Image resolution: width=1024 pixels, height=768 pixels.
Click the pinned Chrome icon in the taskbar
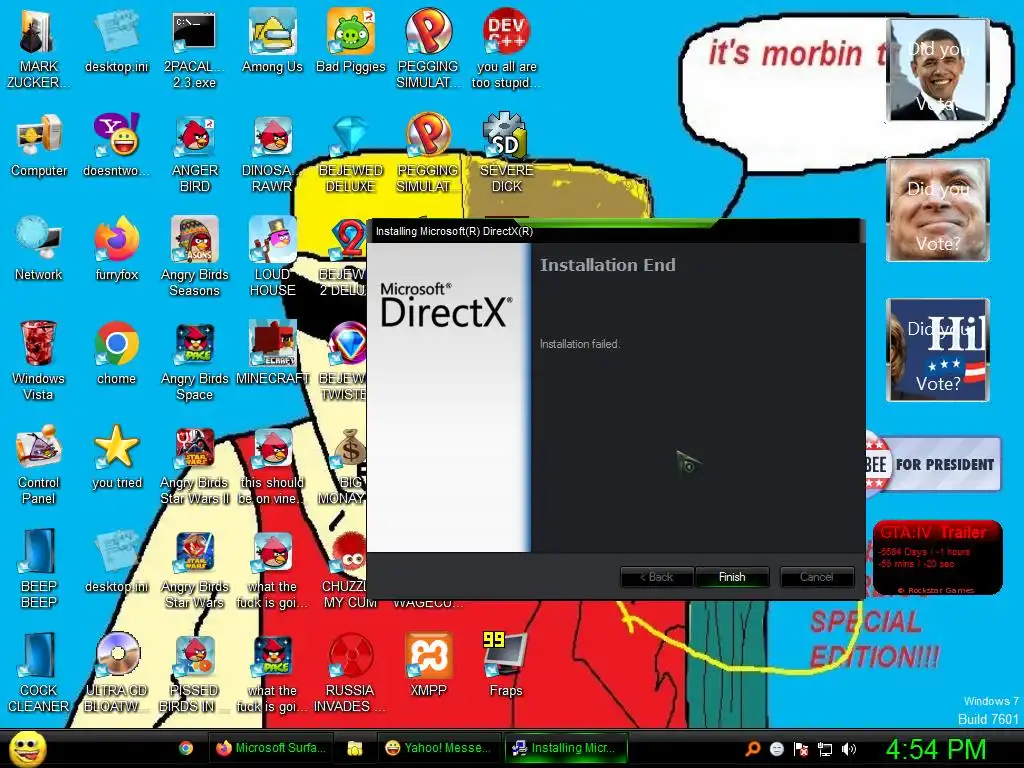coord(186,748)
